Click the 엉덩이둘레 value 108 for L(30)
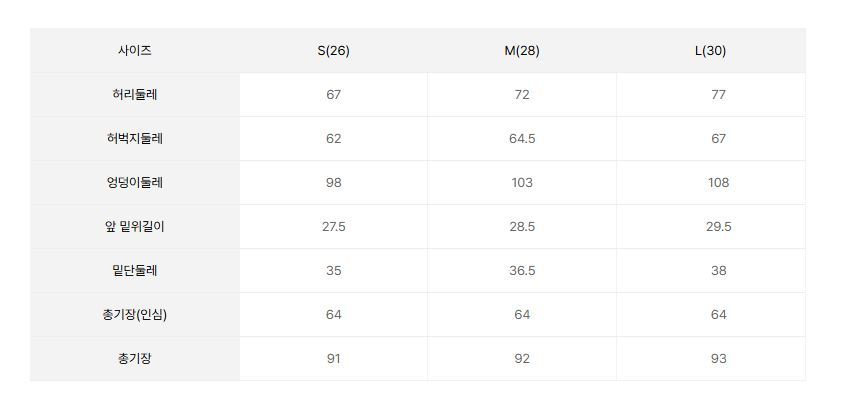Screen dimensions: 846x407 (x=718, y=183)
